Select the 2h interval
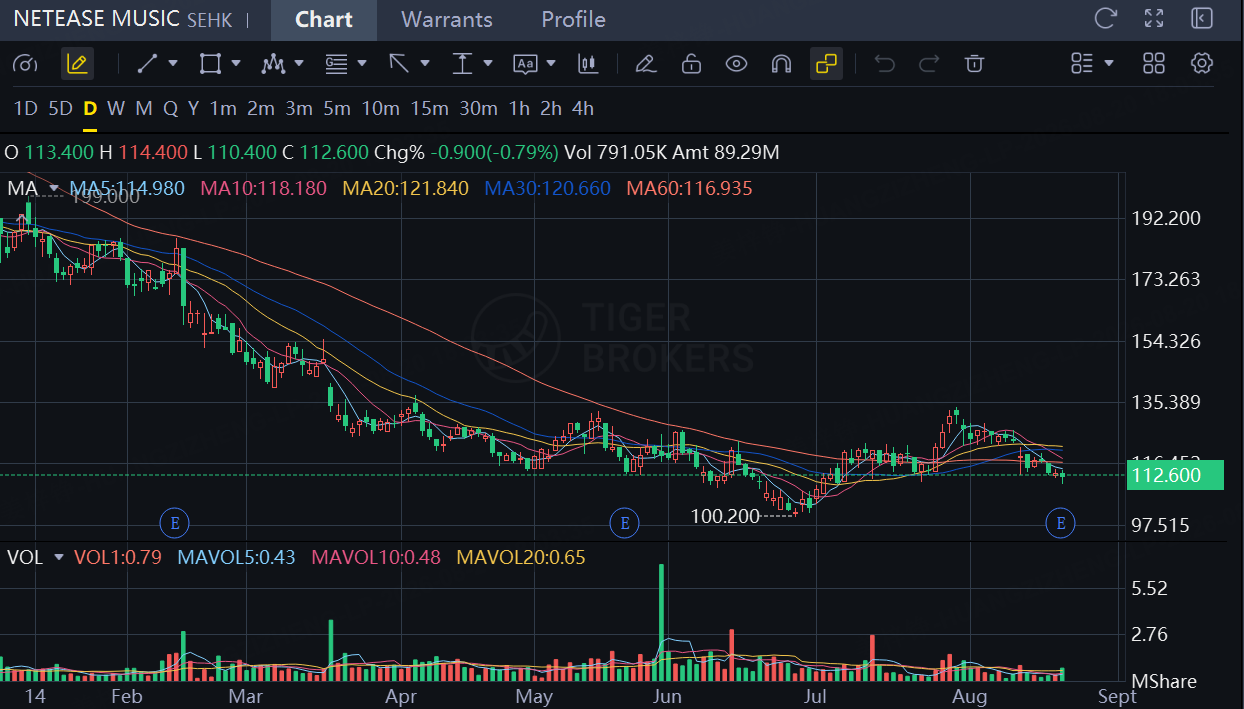The height and width of the screenshot is (709, 1244). point(551,108)
